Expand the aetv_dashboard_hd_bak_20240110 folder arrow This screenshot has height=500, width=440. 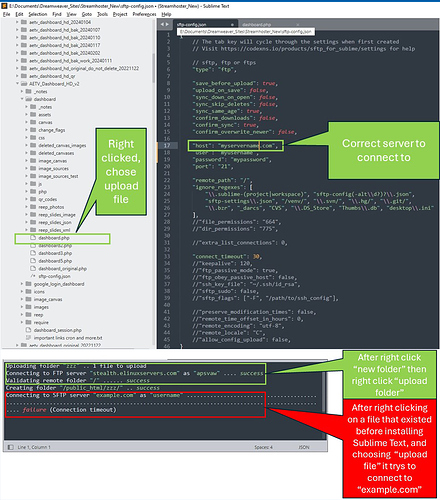click(17, 37)
